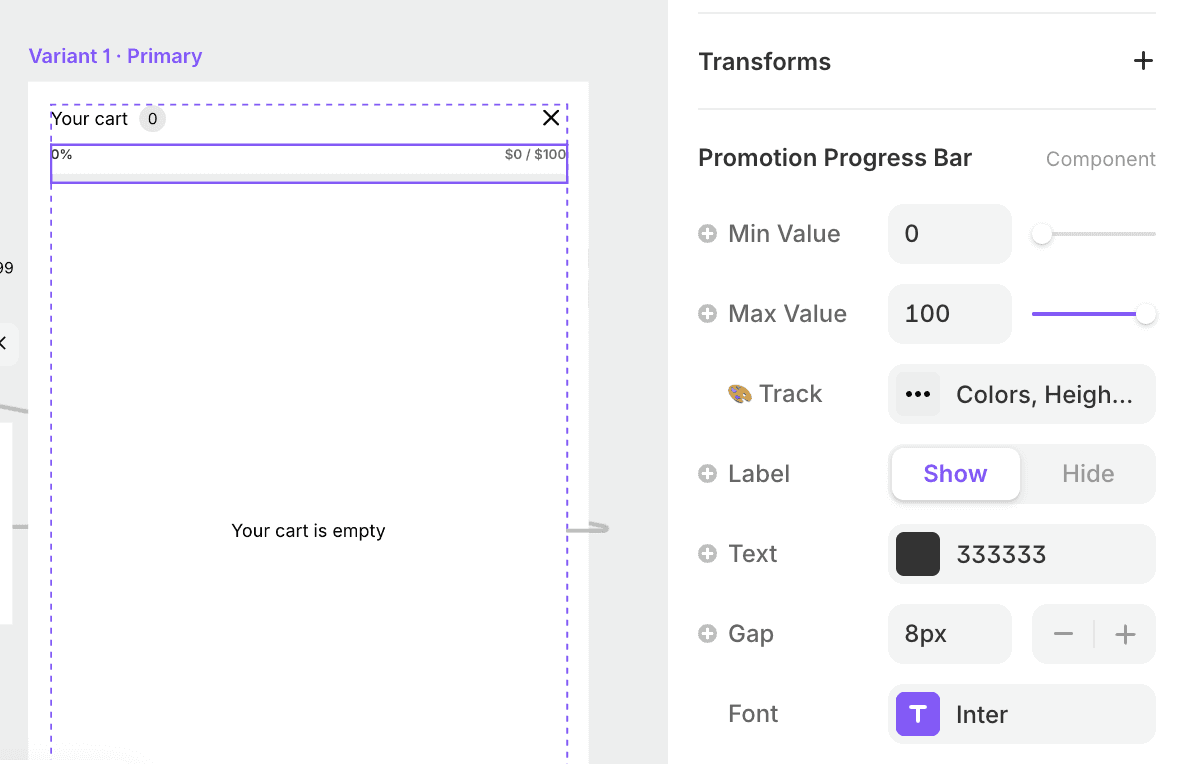The height and width of the screenshot is (764, 1178).
Task: Select Show for Label
Action: 955,474
